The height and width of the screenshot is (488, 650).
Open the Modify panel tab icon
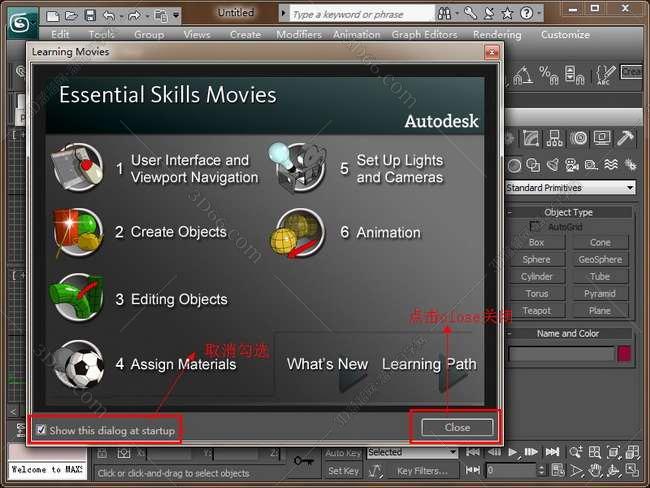click(x=531, y=138)
